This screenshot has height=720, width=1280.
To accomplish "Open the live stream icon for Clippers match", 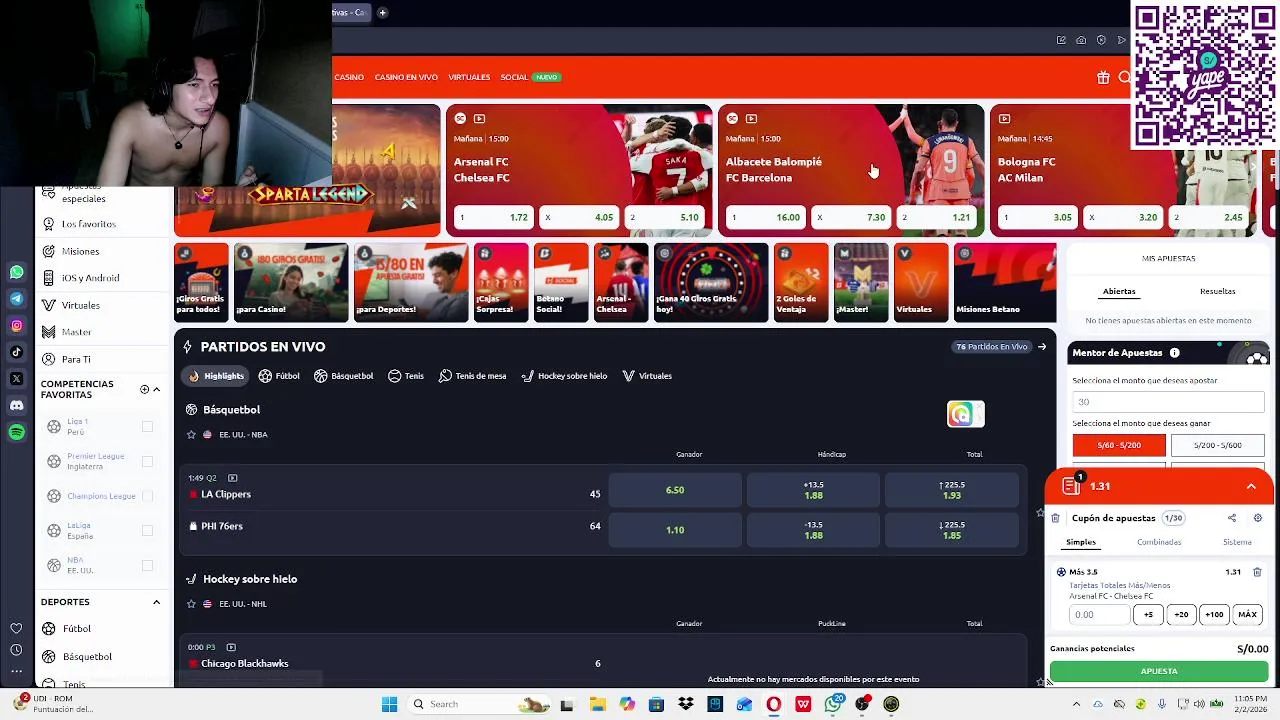I will [233, 478].
